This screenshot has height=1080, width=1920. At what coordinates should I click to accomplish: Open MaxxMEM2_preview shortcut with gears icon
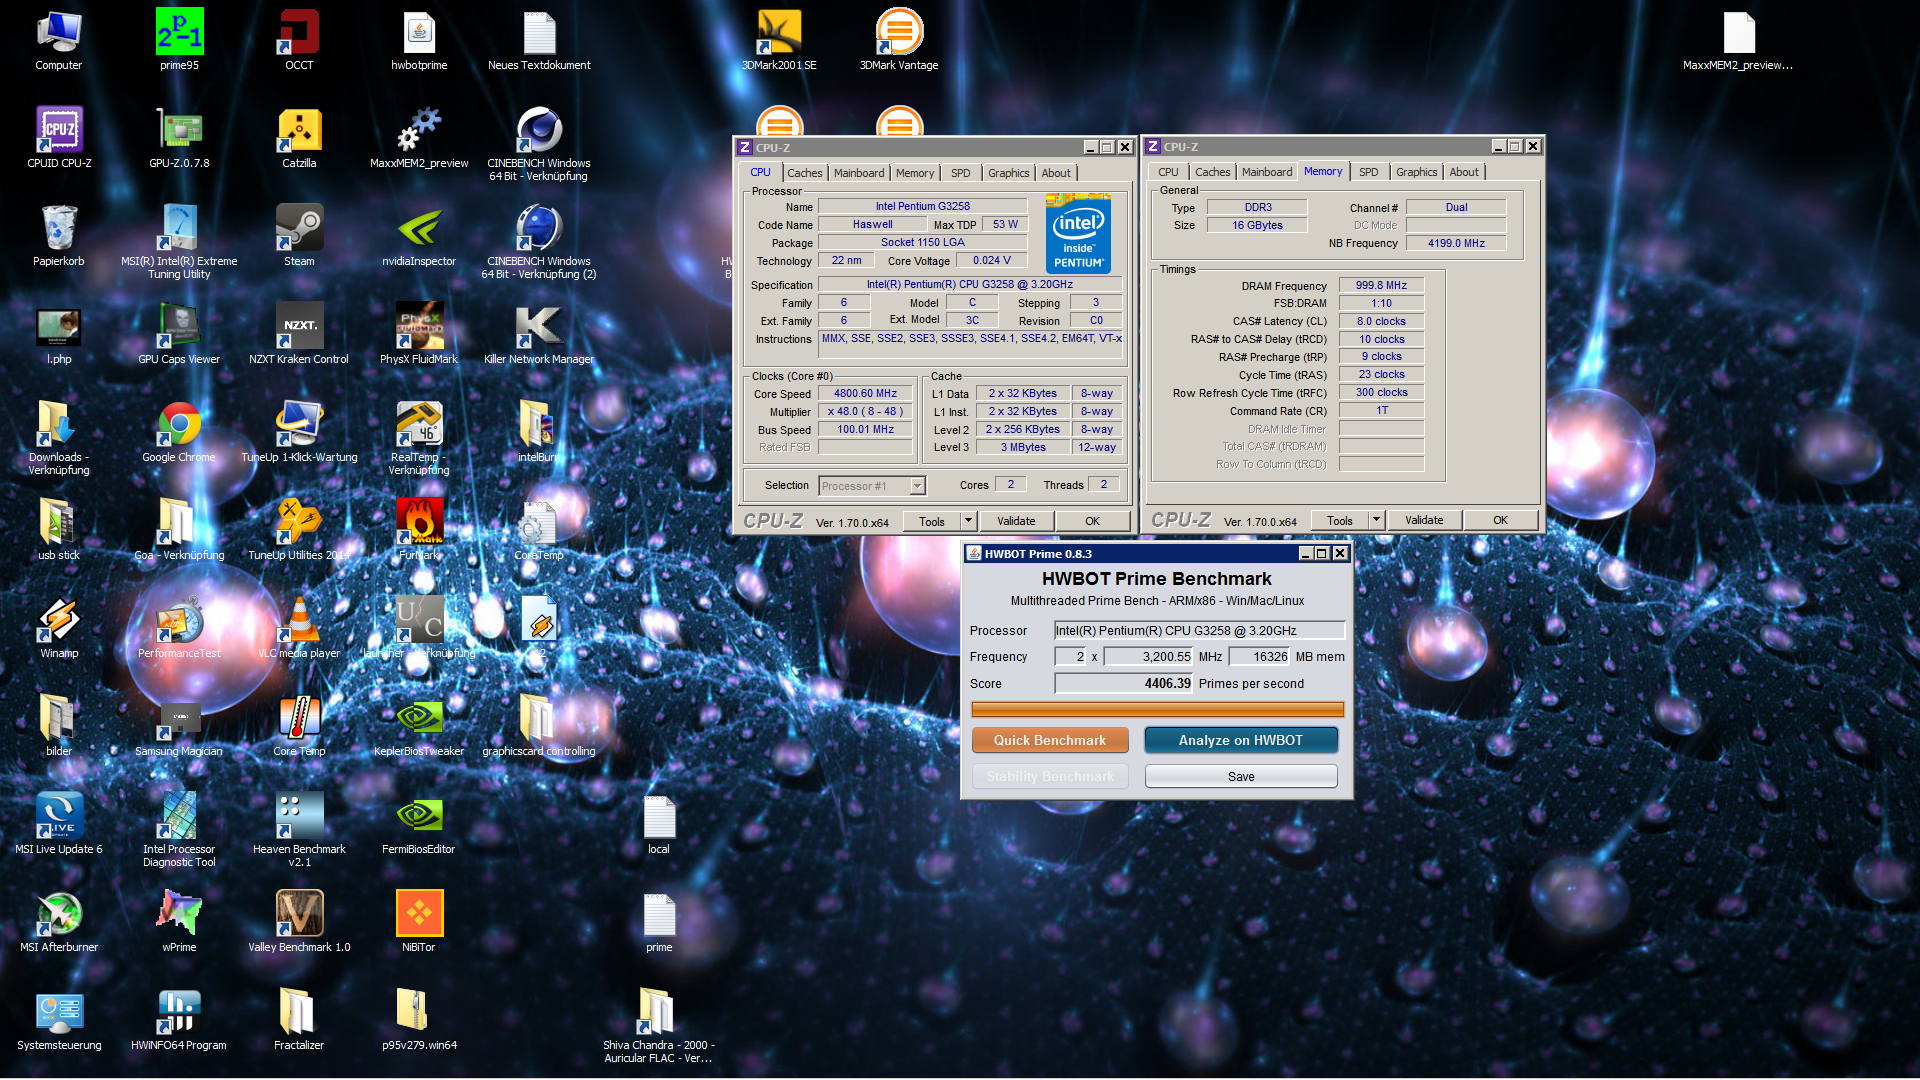419,138
